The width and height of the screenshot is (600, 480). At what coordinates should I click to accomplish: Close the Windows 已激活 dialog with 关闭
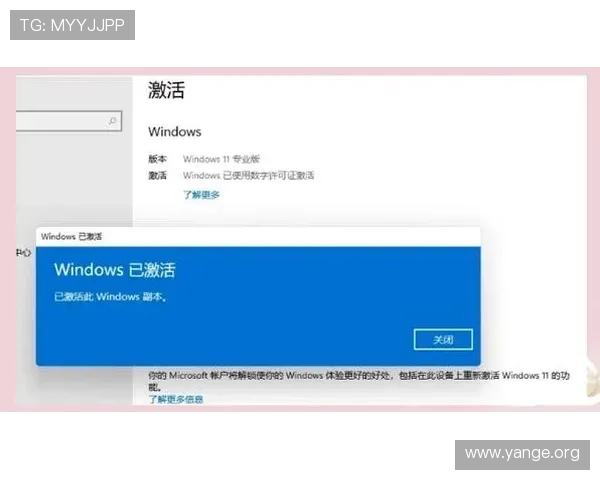tap(443, 340)
